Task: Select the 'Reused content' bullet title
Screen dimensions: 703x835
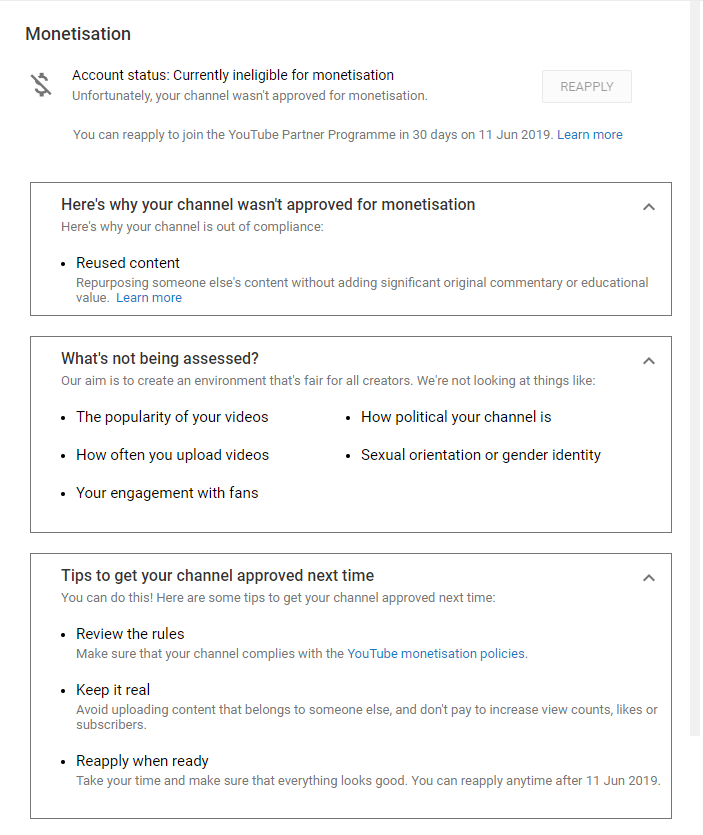Action: (128, 263)
